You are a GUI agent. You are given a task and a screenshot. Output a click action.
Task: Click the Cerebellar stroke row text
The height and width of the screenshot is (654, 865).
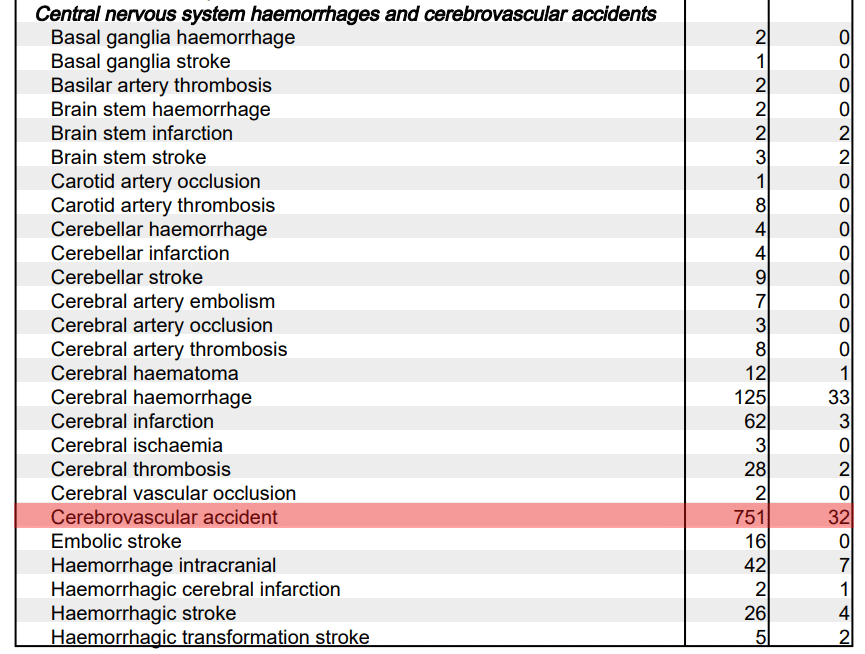(x=127, y=277)
